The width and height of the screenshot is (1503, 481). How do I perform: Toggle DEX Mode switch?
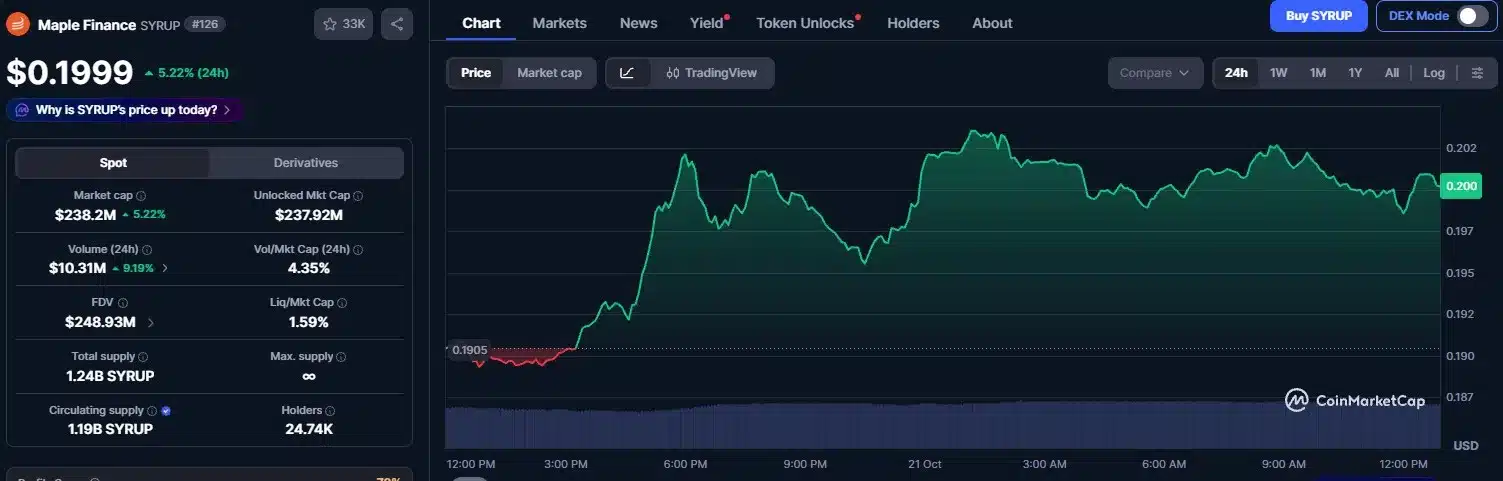pos(1472,16)
